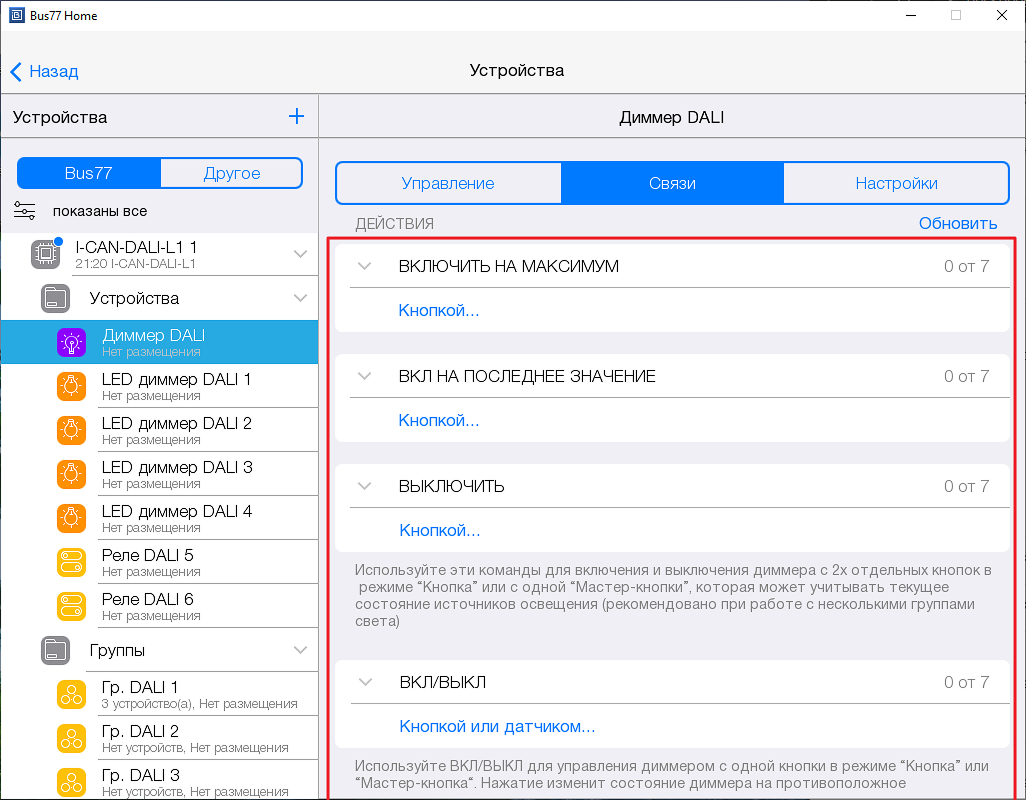Click the purple Диммер DALI bulb icon
Image resolution: width=1026 pixels, height=800 pixels.
click(x=71, y=342)
